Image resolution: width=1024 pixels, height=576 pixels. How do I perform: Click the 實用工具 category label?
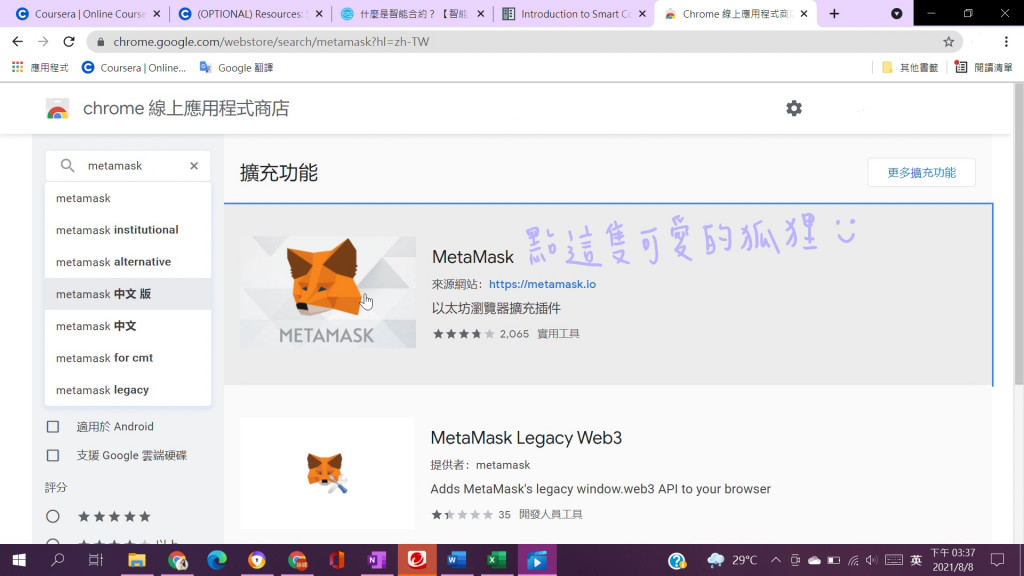[558, 334]
